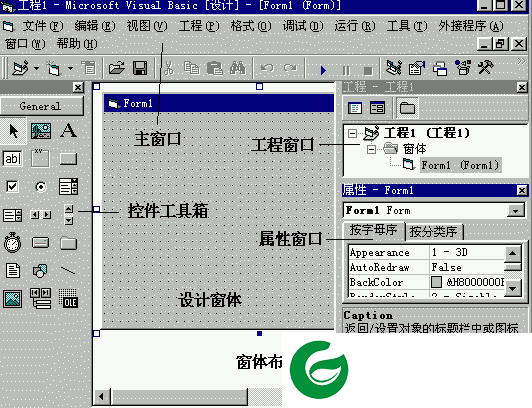
Task: Open the Properties Window toolbar icon
Action: (417, 68)
